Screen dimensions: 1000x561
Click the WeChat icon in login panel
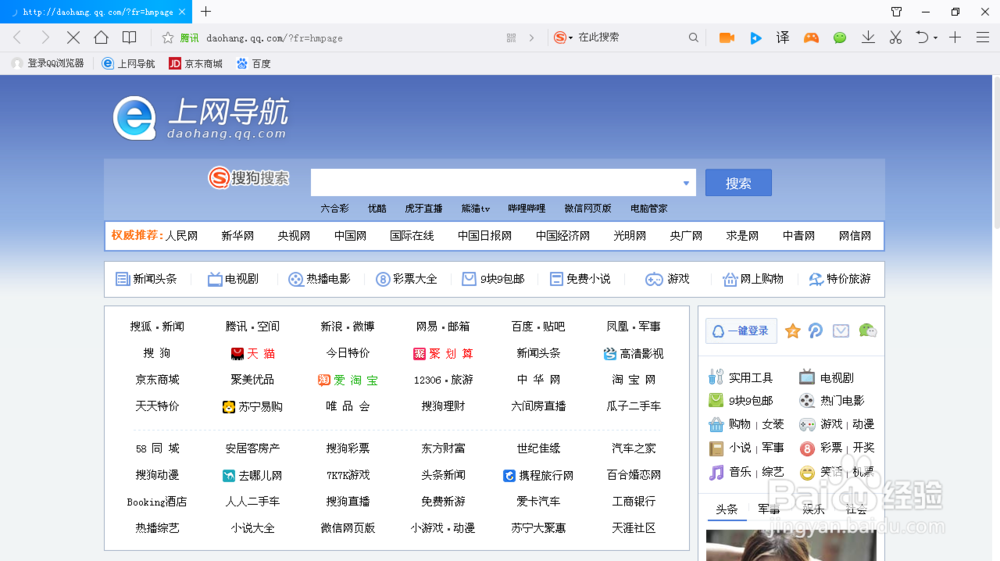[x=867, y=330]
